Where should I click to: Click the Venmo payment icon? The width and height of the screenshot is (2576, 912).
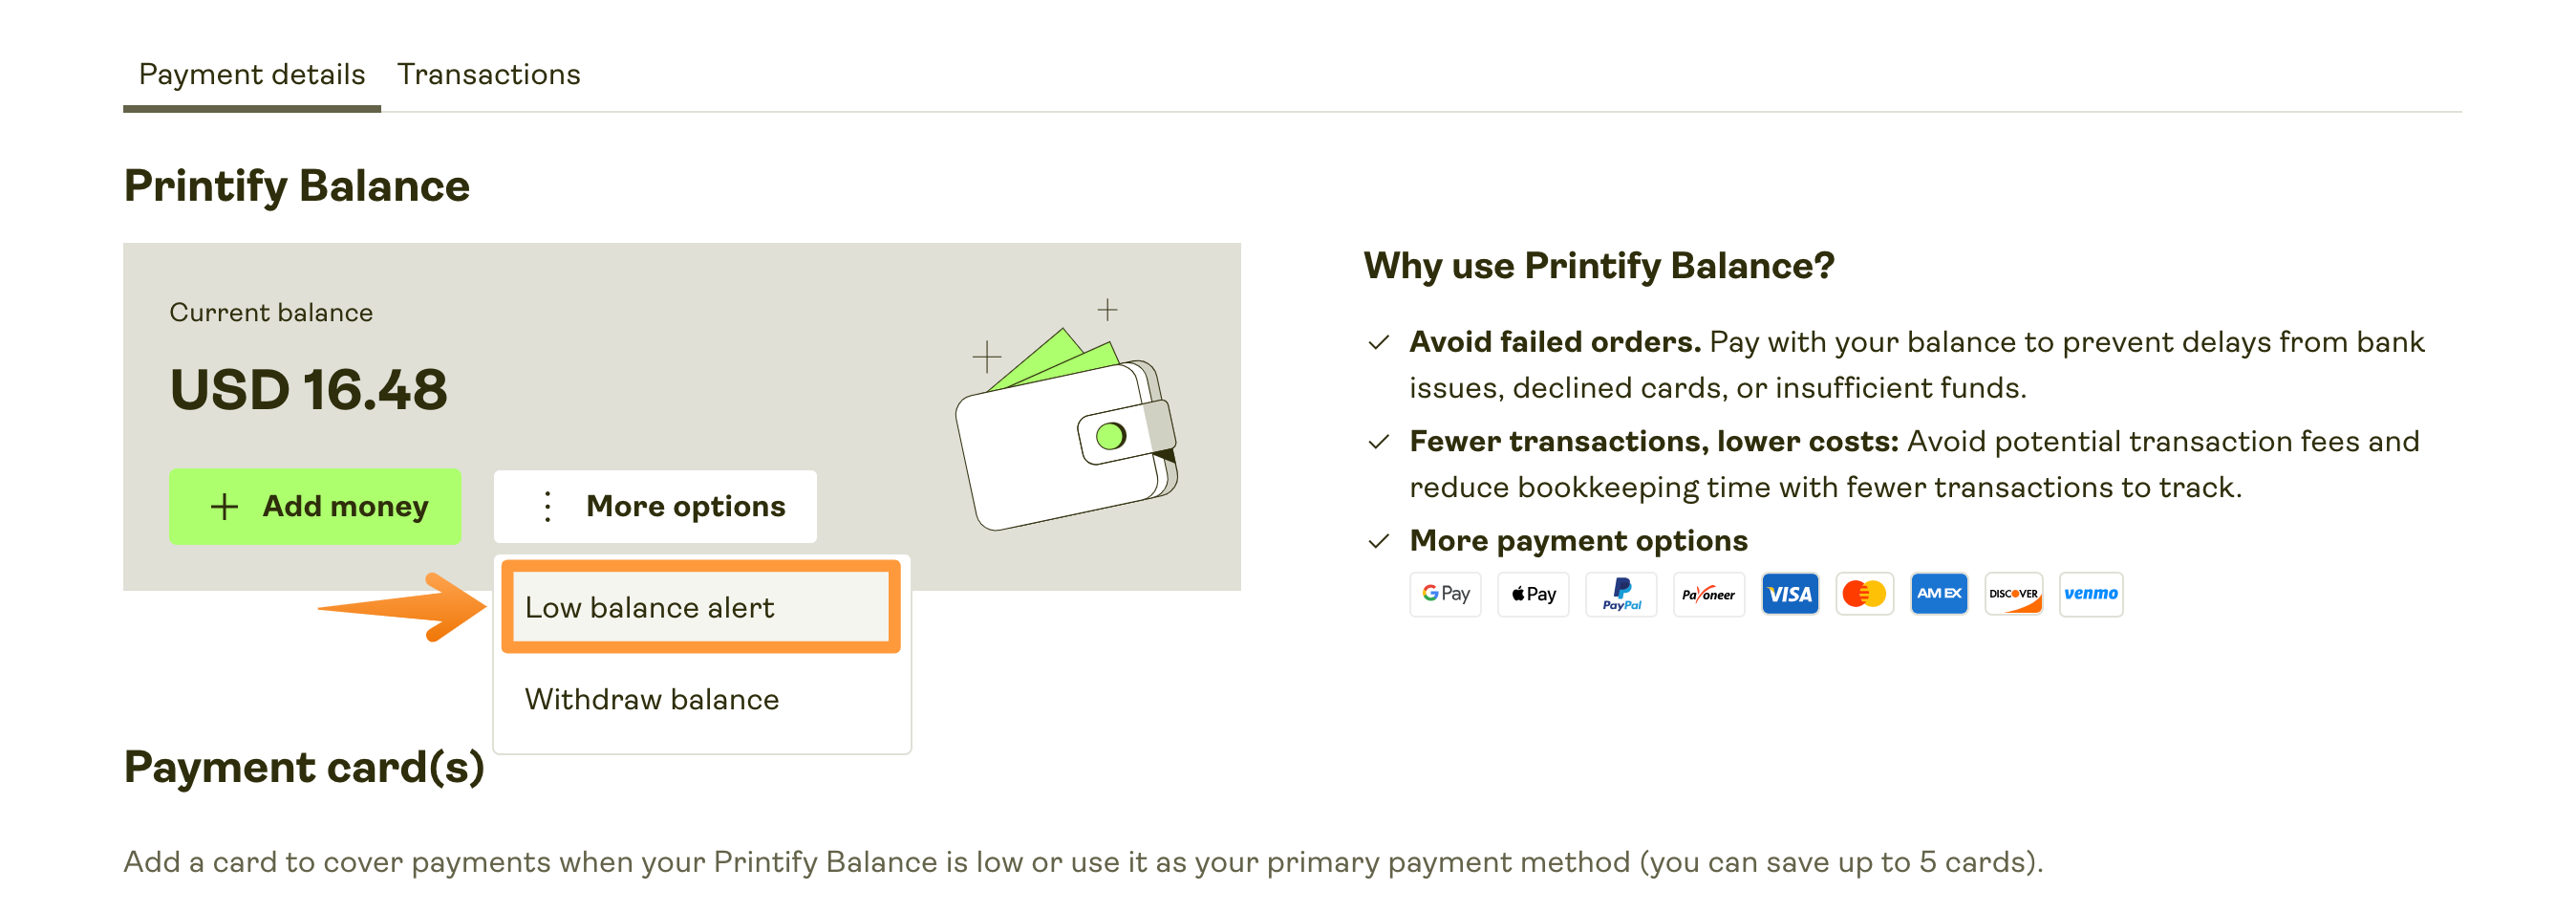pos(2090,594)
